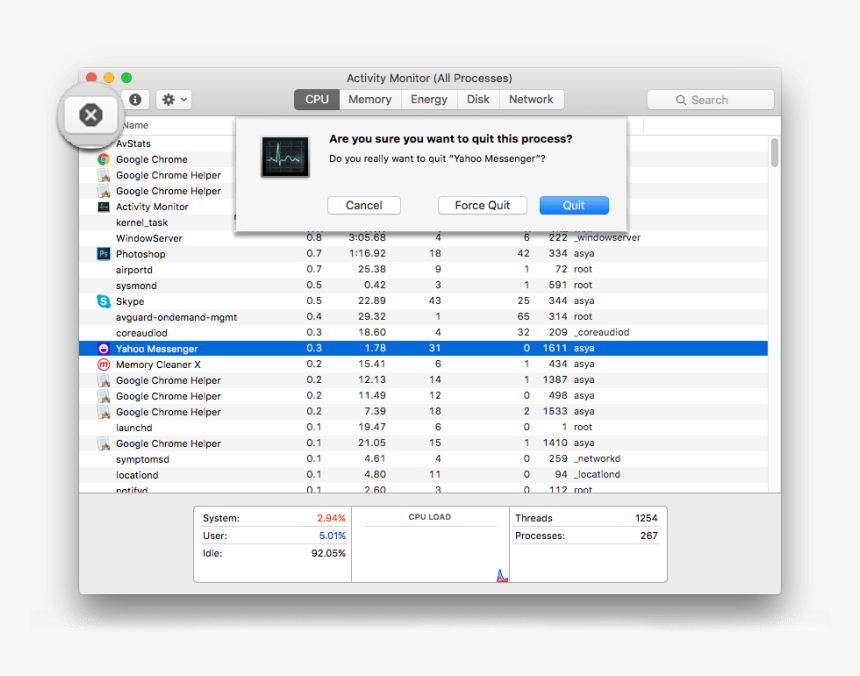The width and height of the screenshot is (860, 676).
Task: Click the Skype process name
Action: pos(130,302)
